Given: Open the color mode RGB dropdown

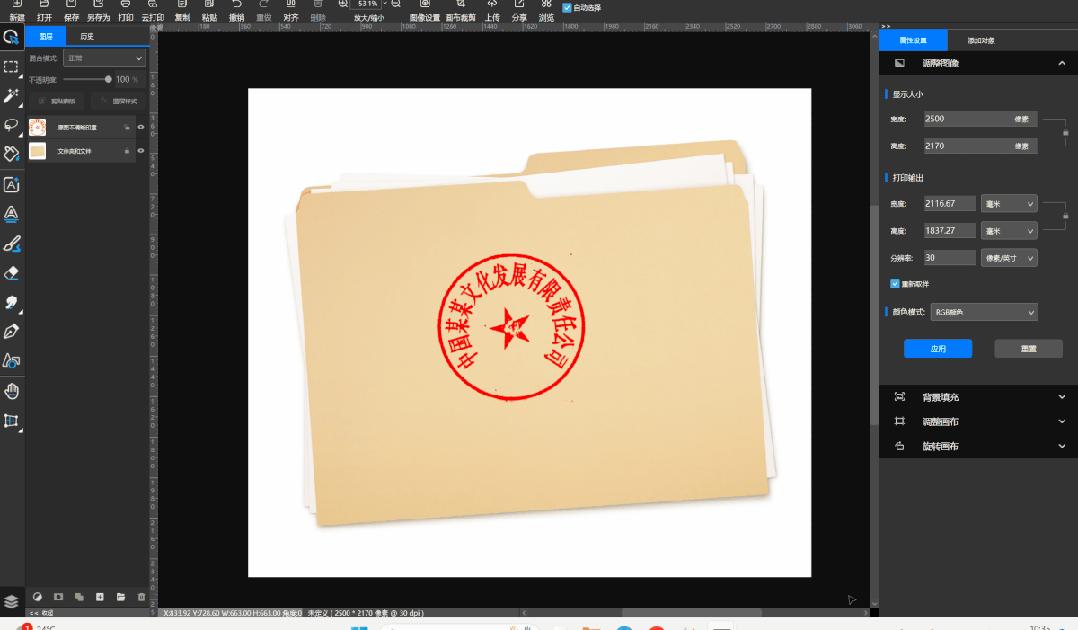Looking at the screenshot, I should pos(984,312).
